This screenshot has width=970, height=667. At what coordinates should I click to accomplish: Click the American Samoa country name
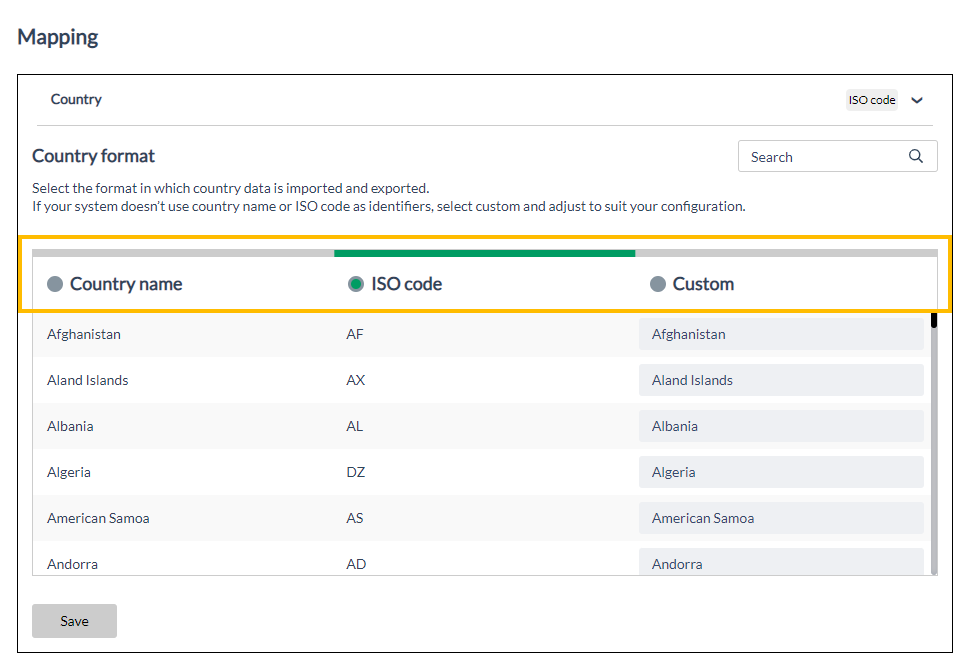coord(98,518)
